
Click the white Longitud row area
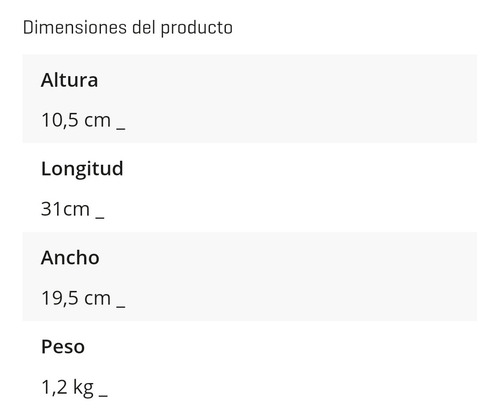(x=250, y=188)
